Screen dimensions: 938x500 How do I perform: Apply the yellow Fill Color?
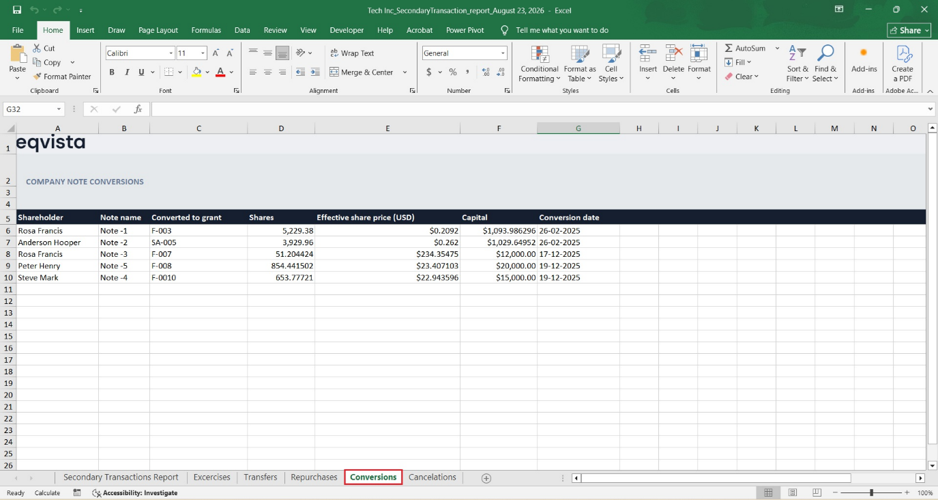tap(196, 72)
